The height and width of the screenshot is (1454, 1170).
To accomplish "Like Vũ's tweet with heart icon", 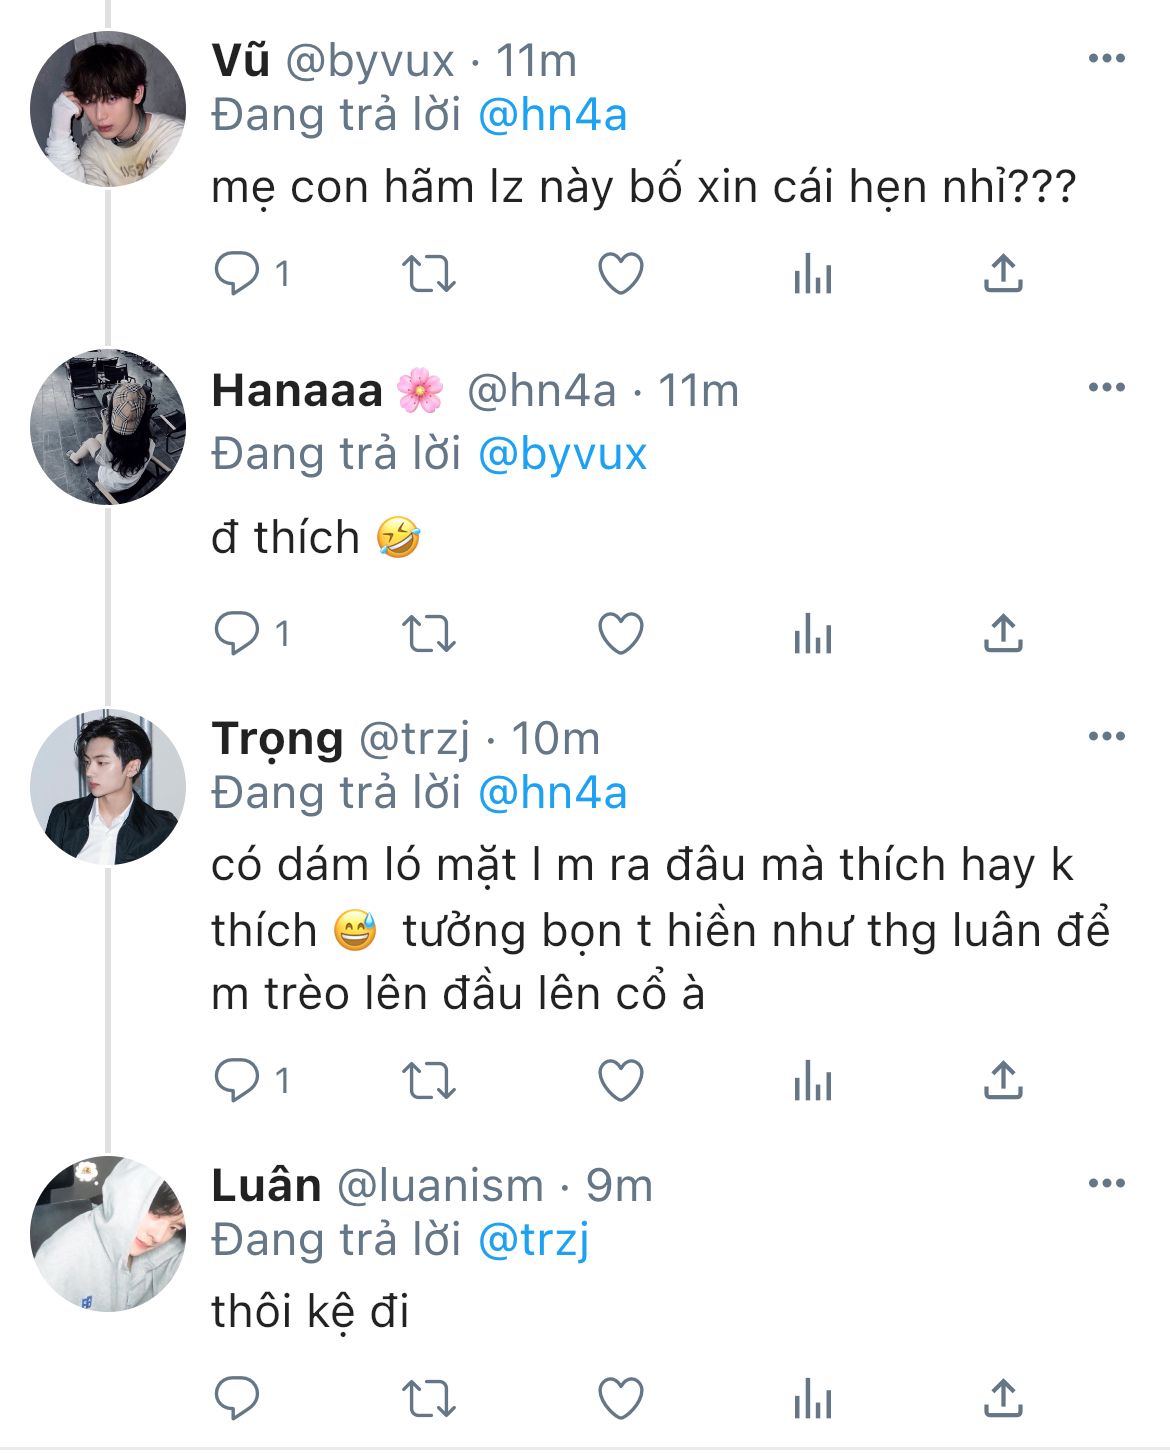I will (x=620, y=274).
